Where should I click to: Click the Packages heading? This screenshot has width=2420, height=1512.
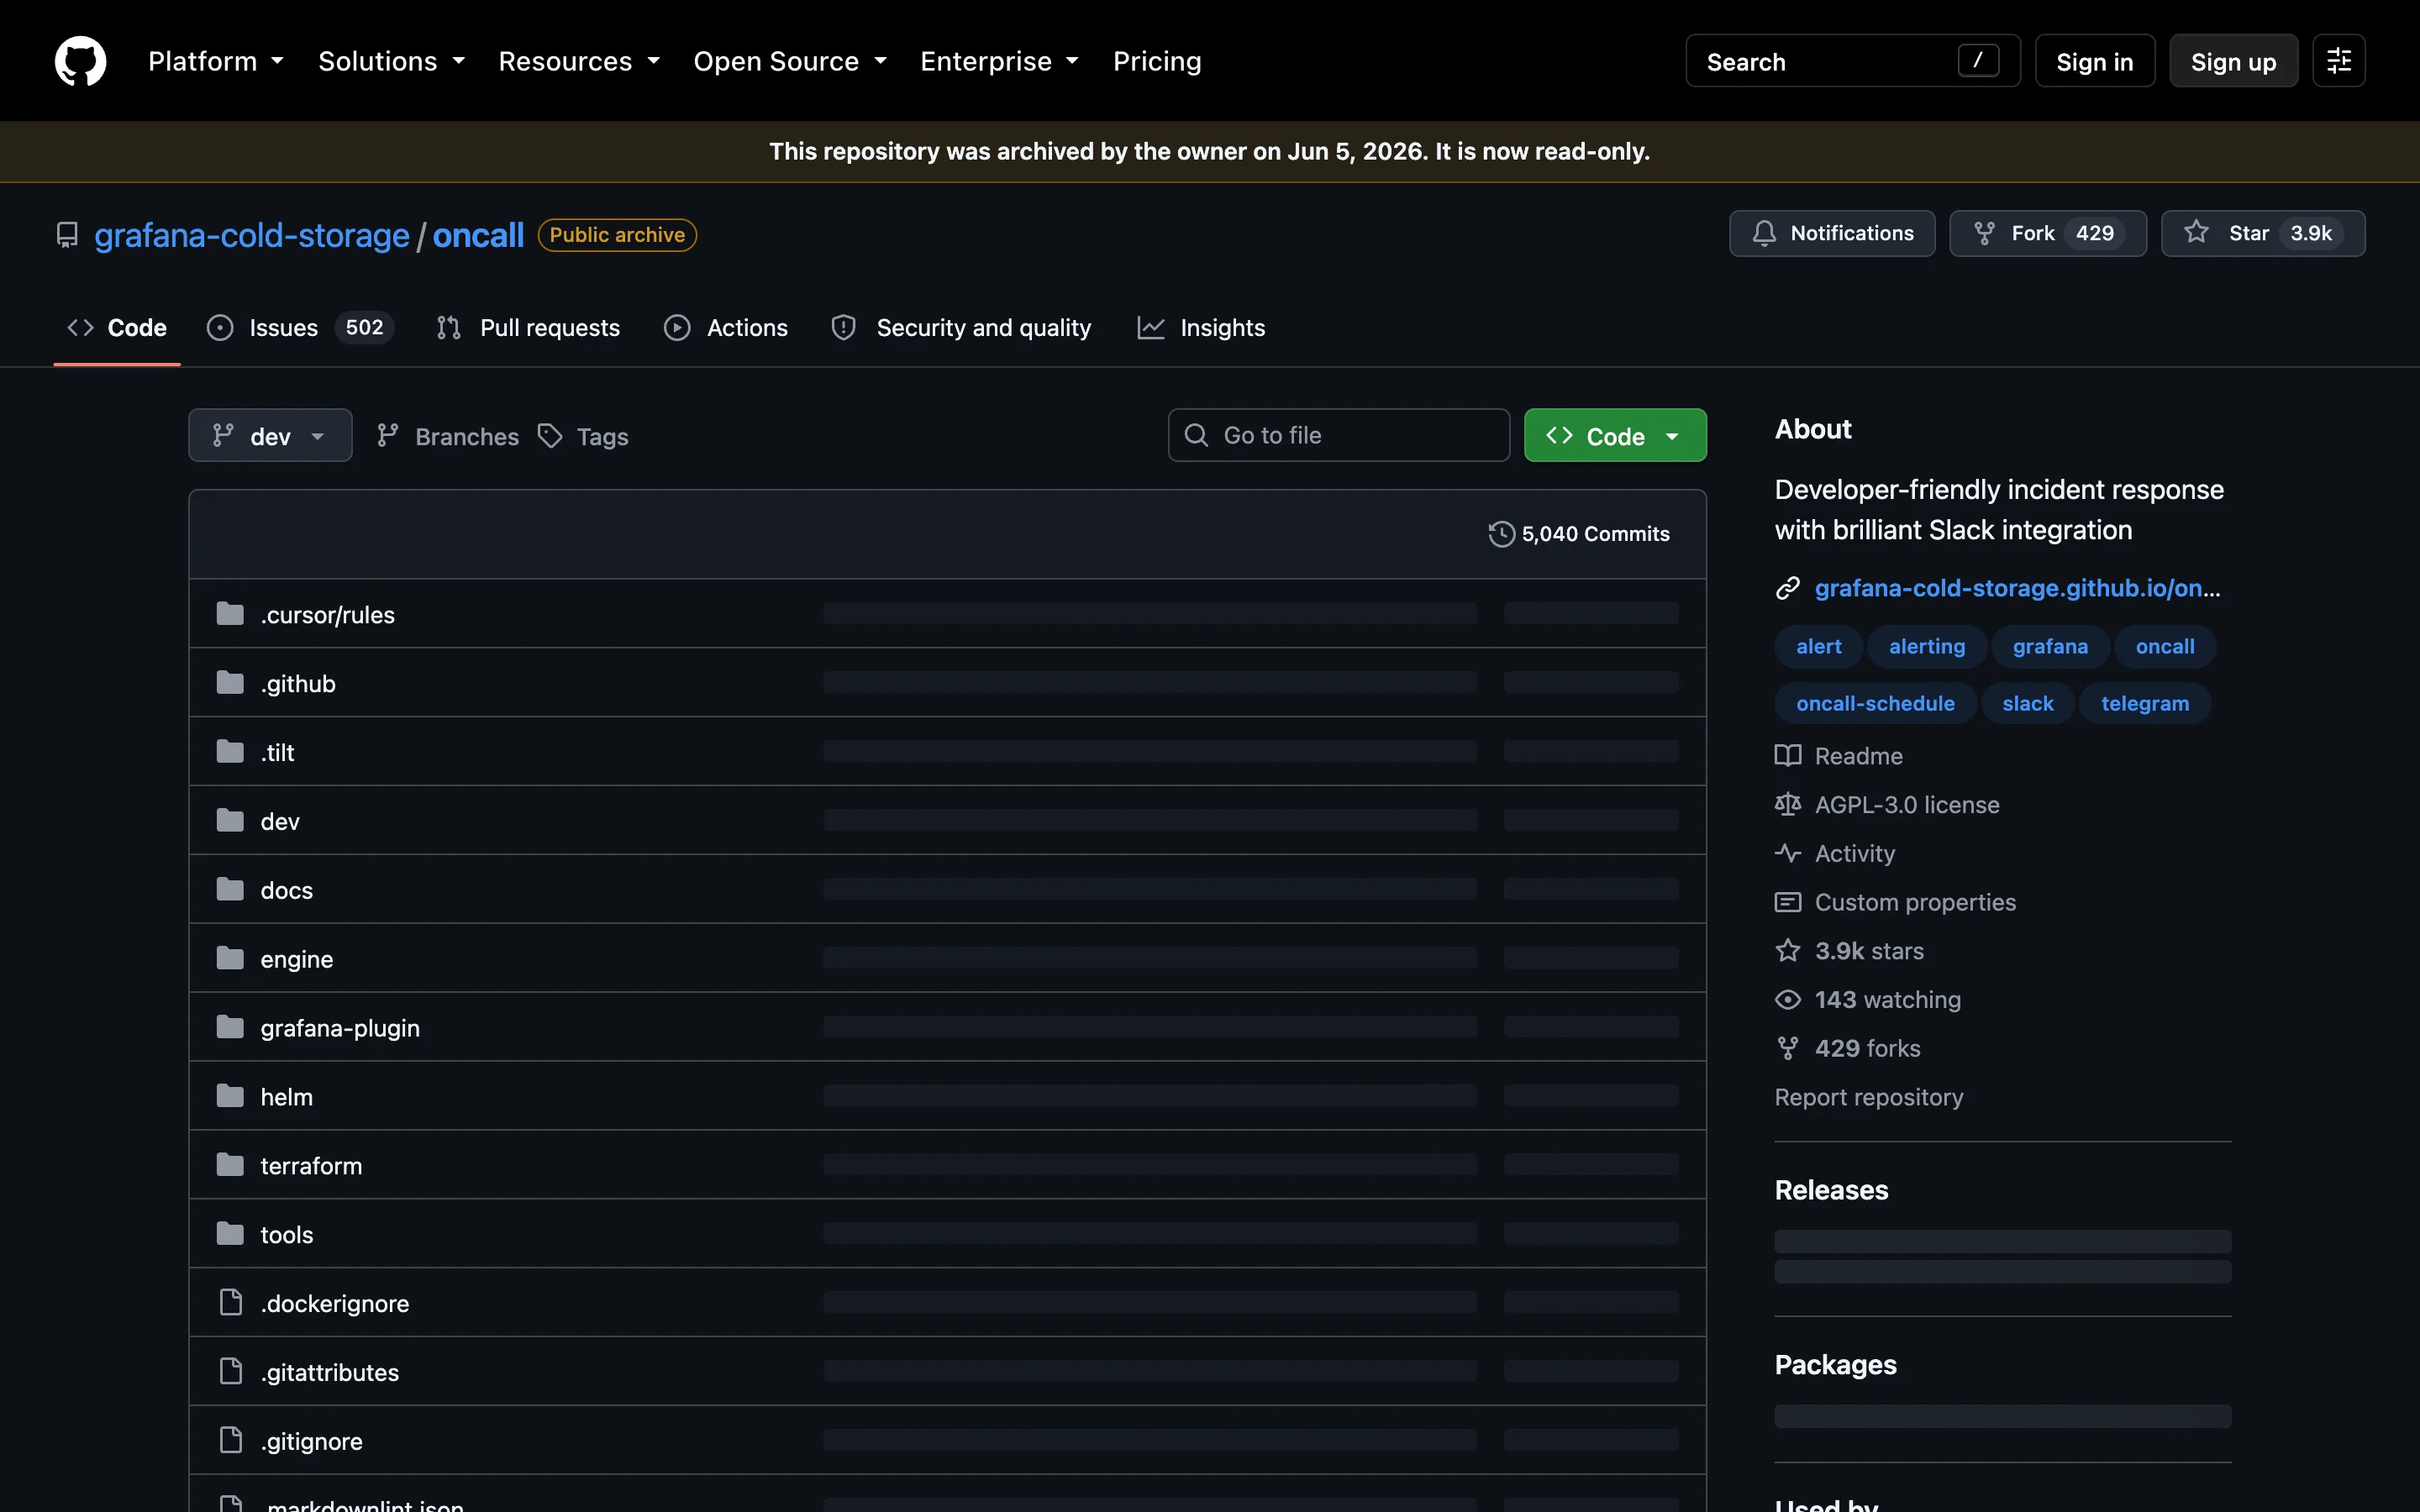pos(1835,1365)
